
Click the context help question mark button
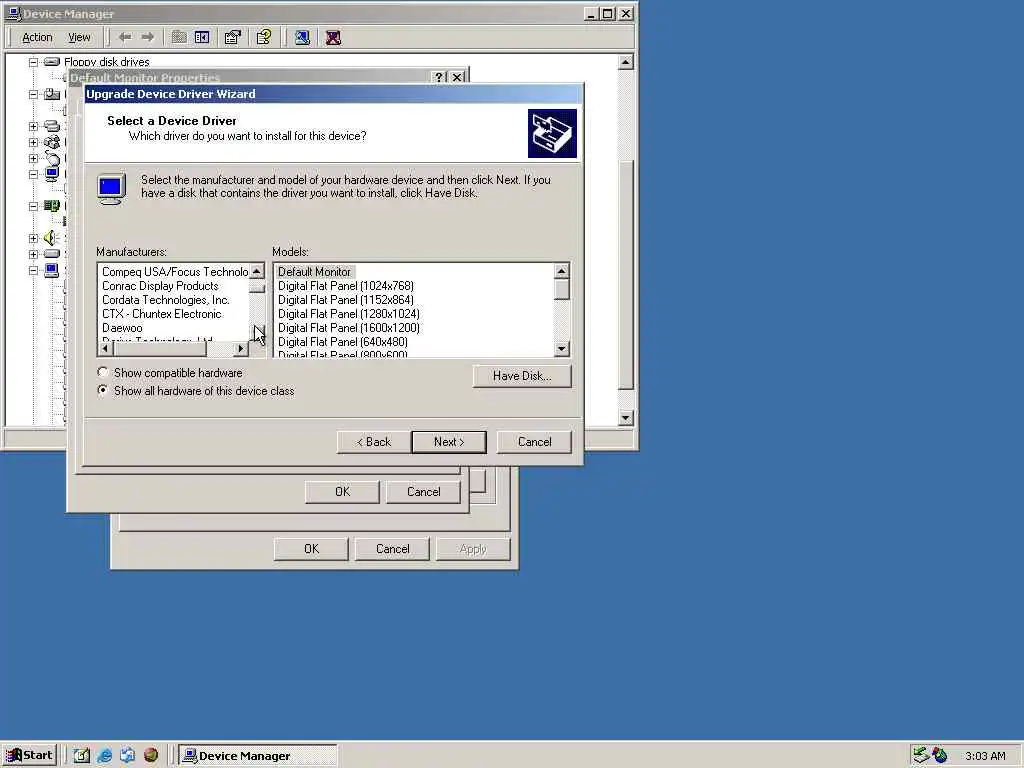click(440, 77)
